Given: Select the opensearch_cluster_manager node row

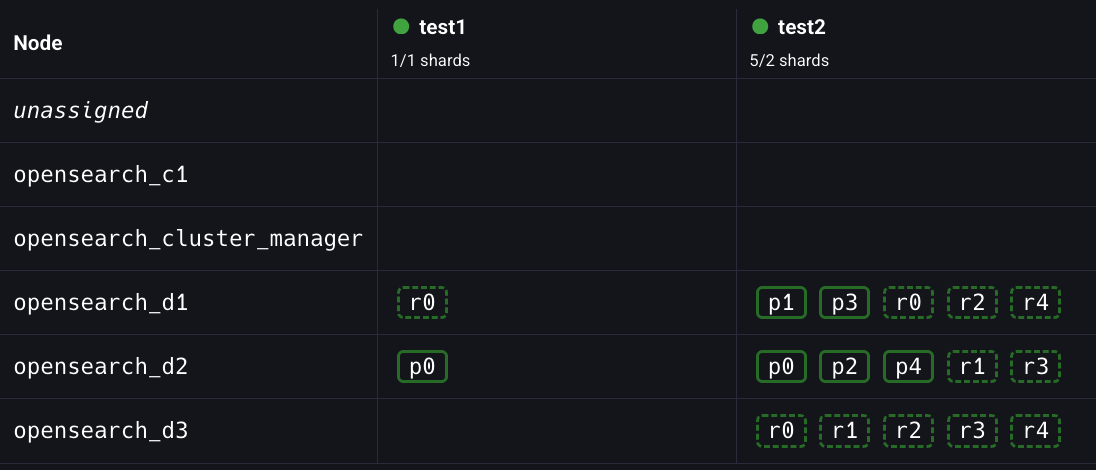Looking at the screenshot, I should click(188, 239).
